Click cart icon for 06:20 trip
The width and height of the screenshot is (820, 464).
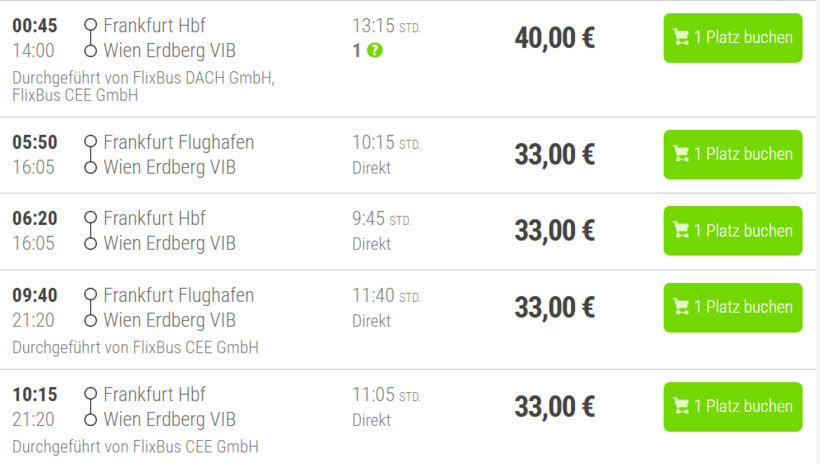(x=681, y=231)
